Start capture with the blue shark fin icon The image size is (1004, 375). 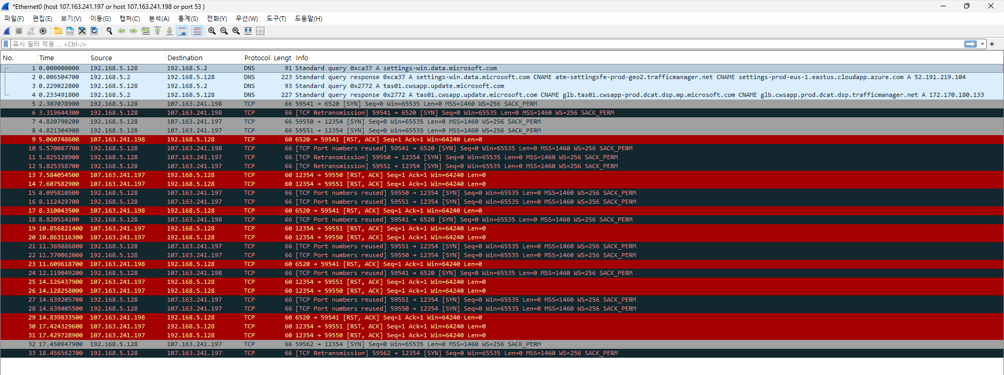coord(7,31)
